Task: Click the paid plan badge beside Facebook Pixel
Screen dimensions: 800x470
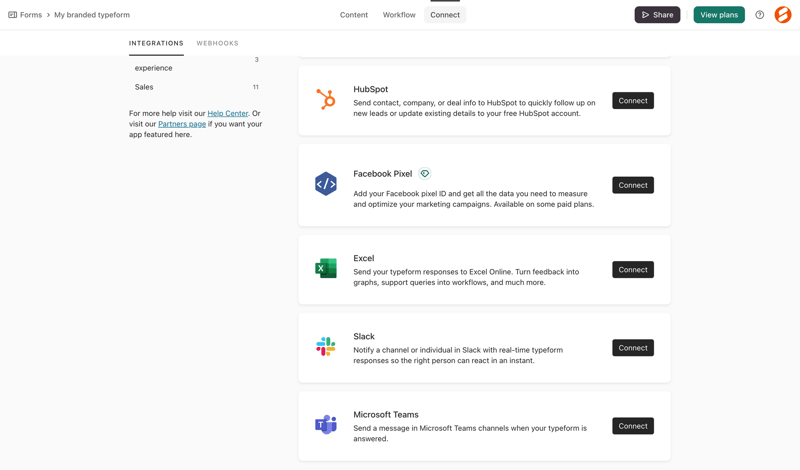Action: (x=424, y=174)
